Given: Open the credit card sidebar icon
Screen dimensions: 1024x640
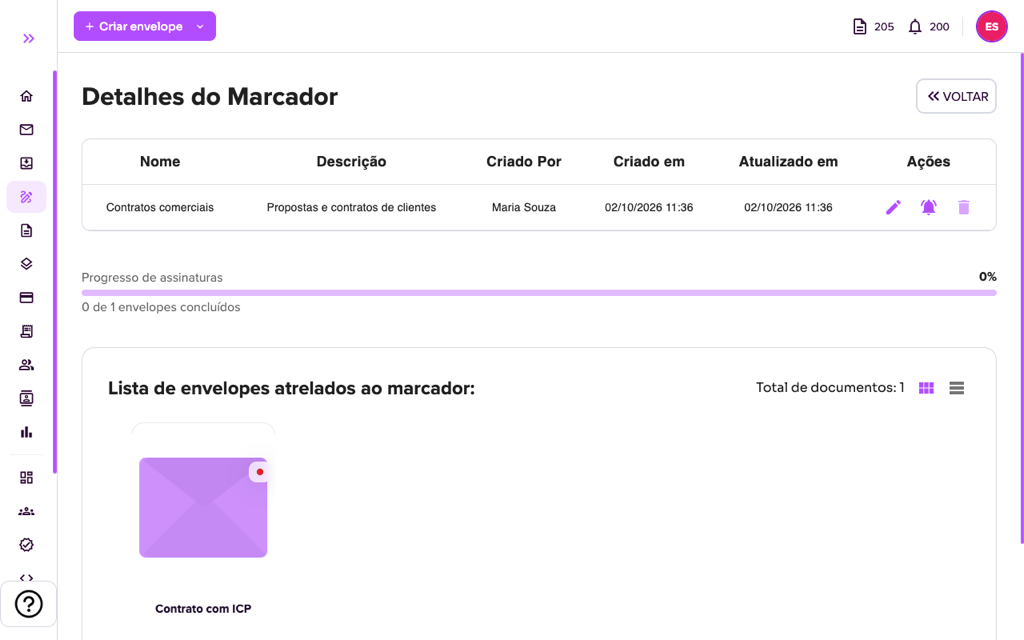Looking at the screenshot, I should 26,298.
